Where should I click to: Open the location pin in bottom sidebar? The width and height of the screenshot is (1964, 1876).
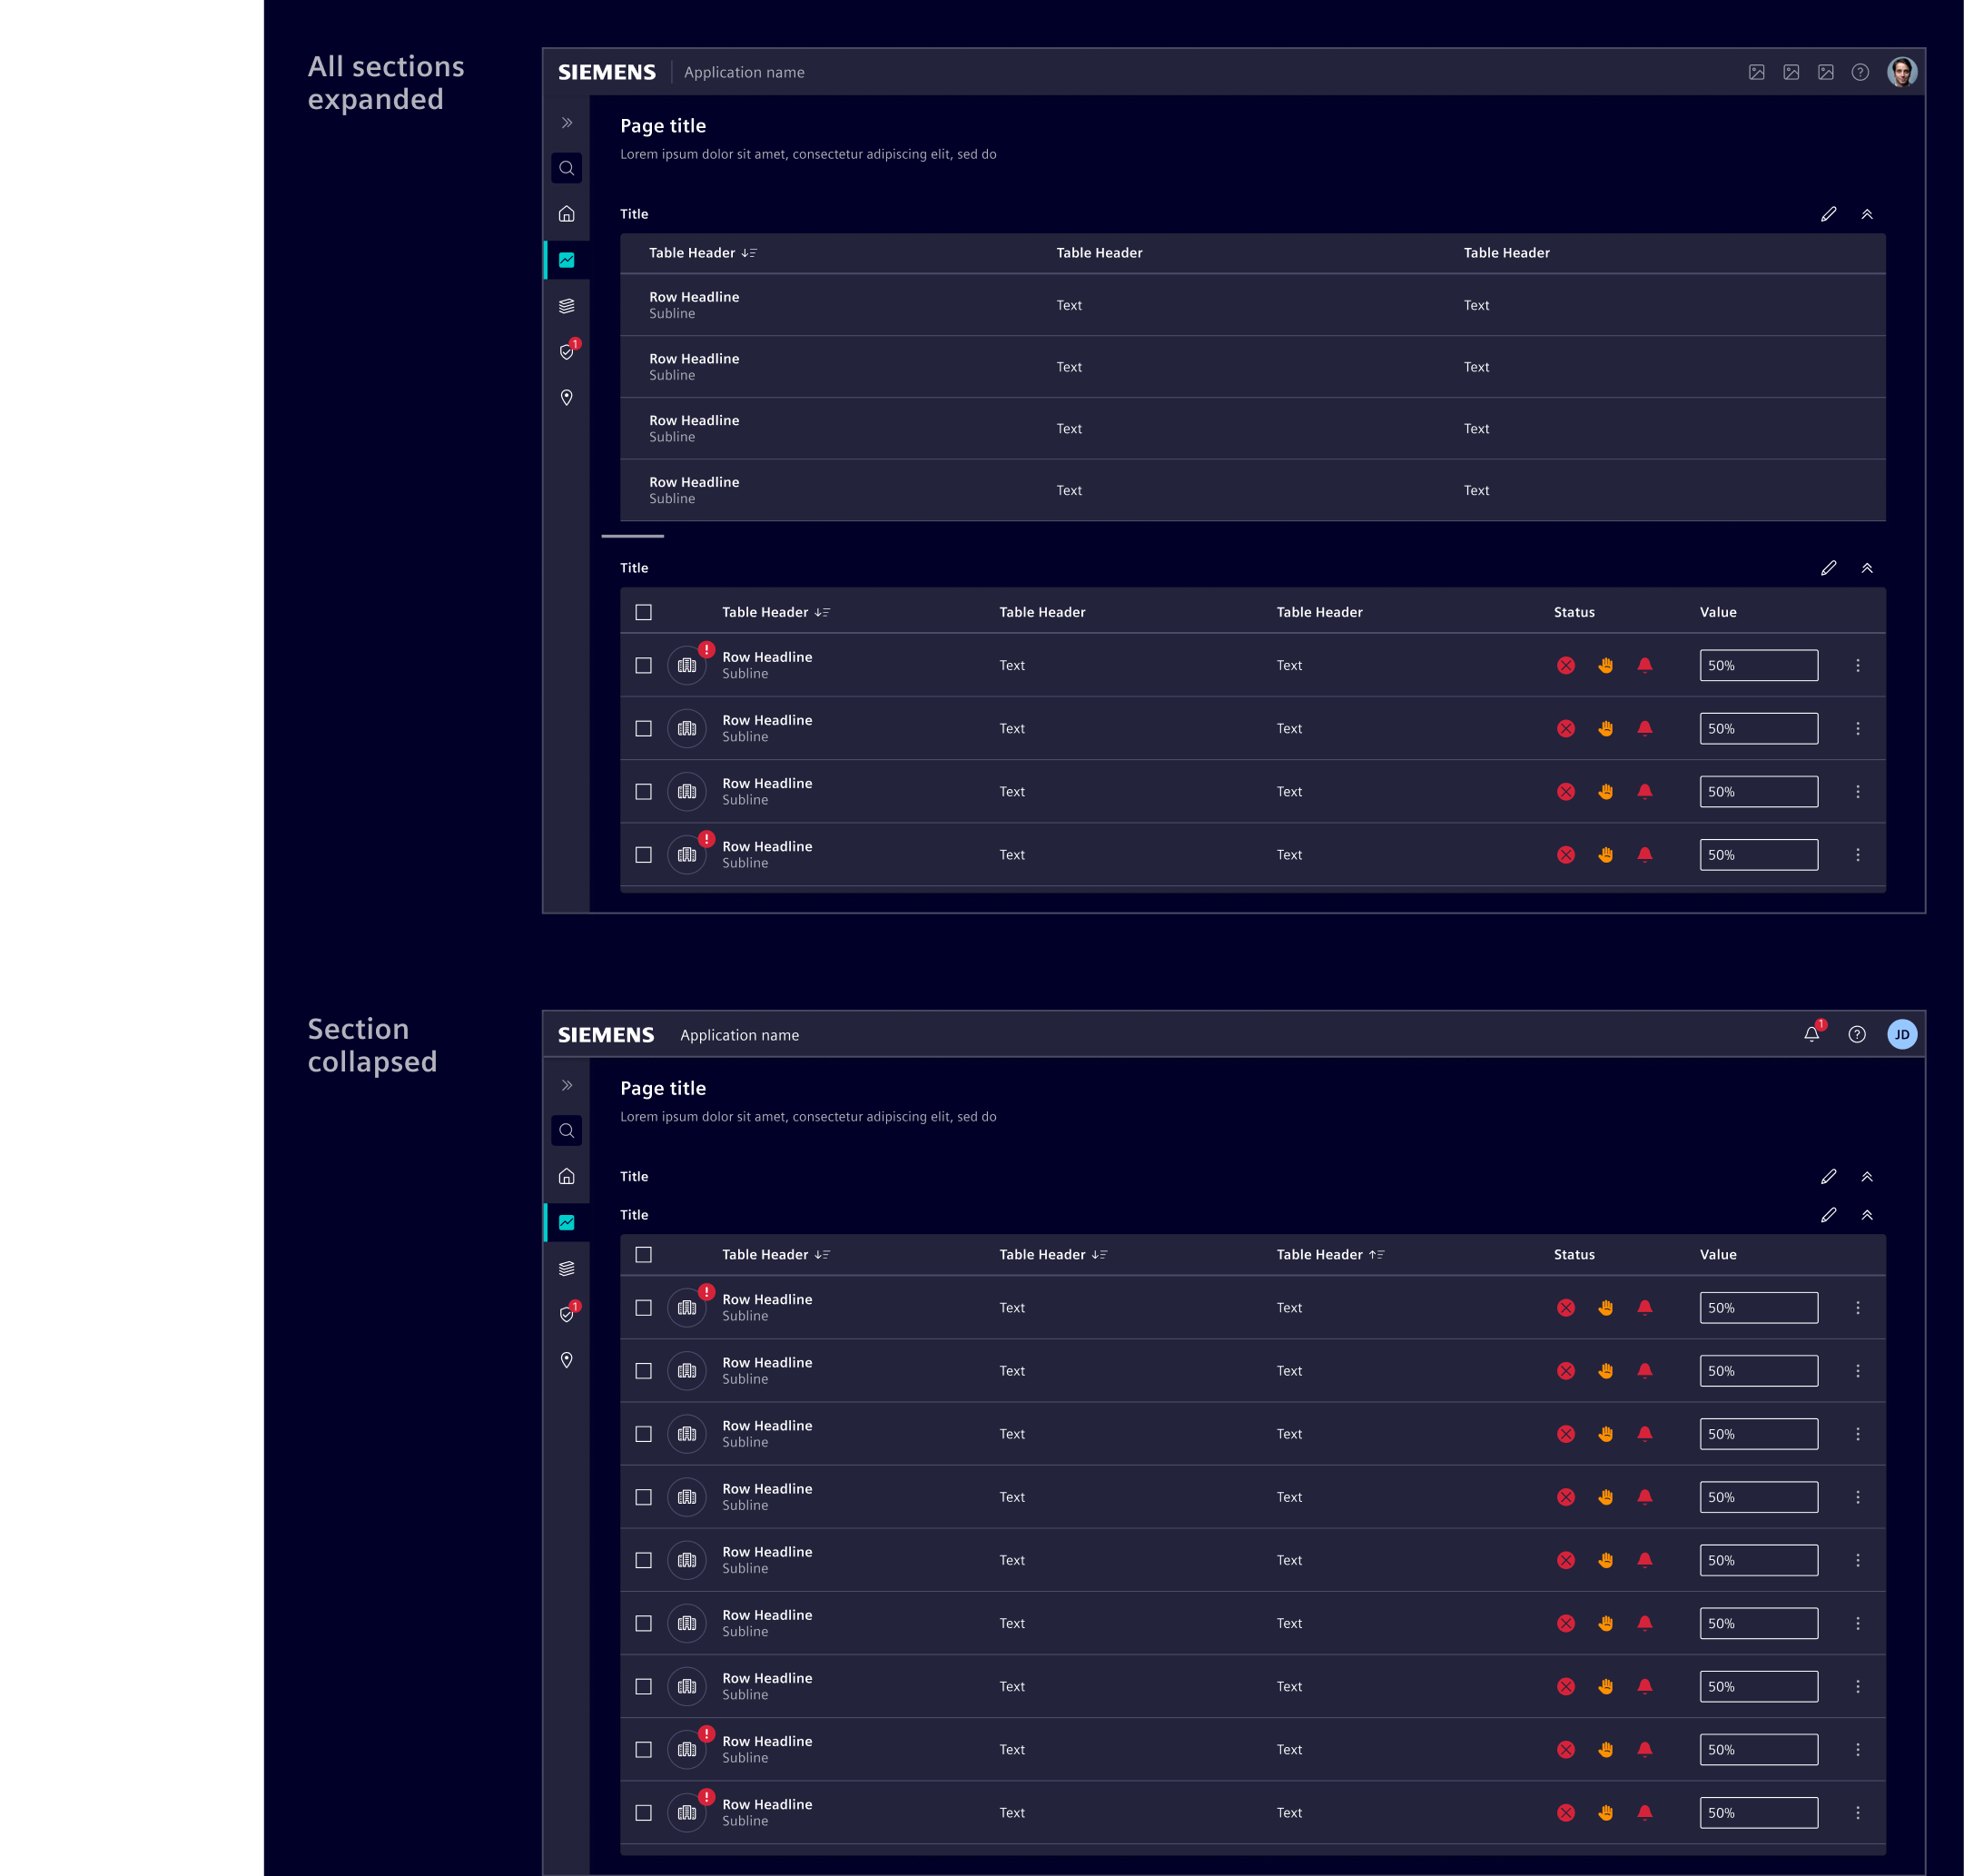tap(566, 1360)
